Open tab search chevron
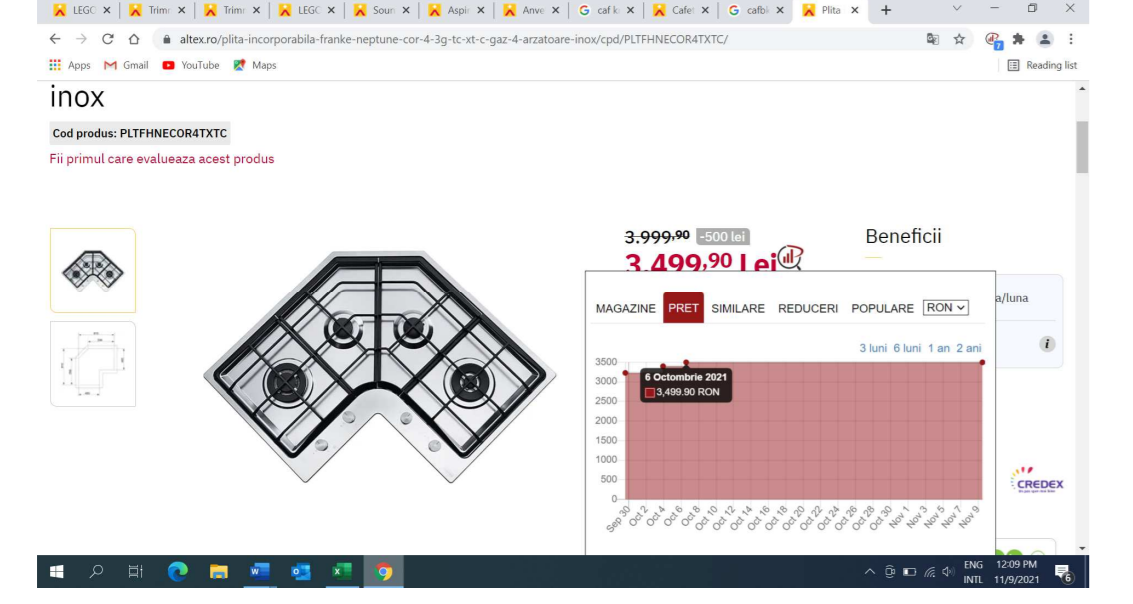Viewport: 1133px width, 604px height. (957, 9)
